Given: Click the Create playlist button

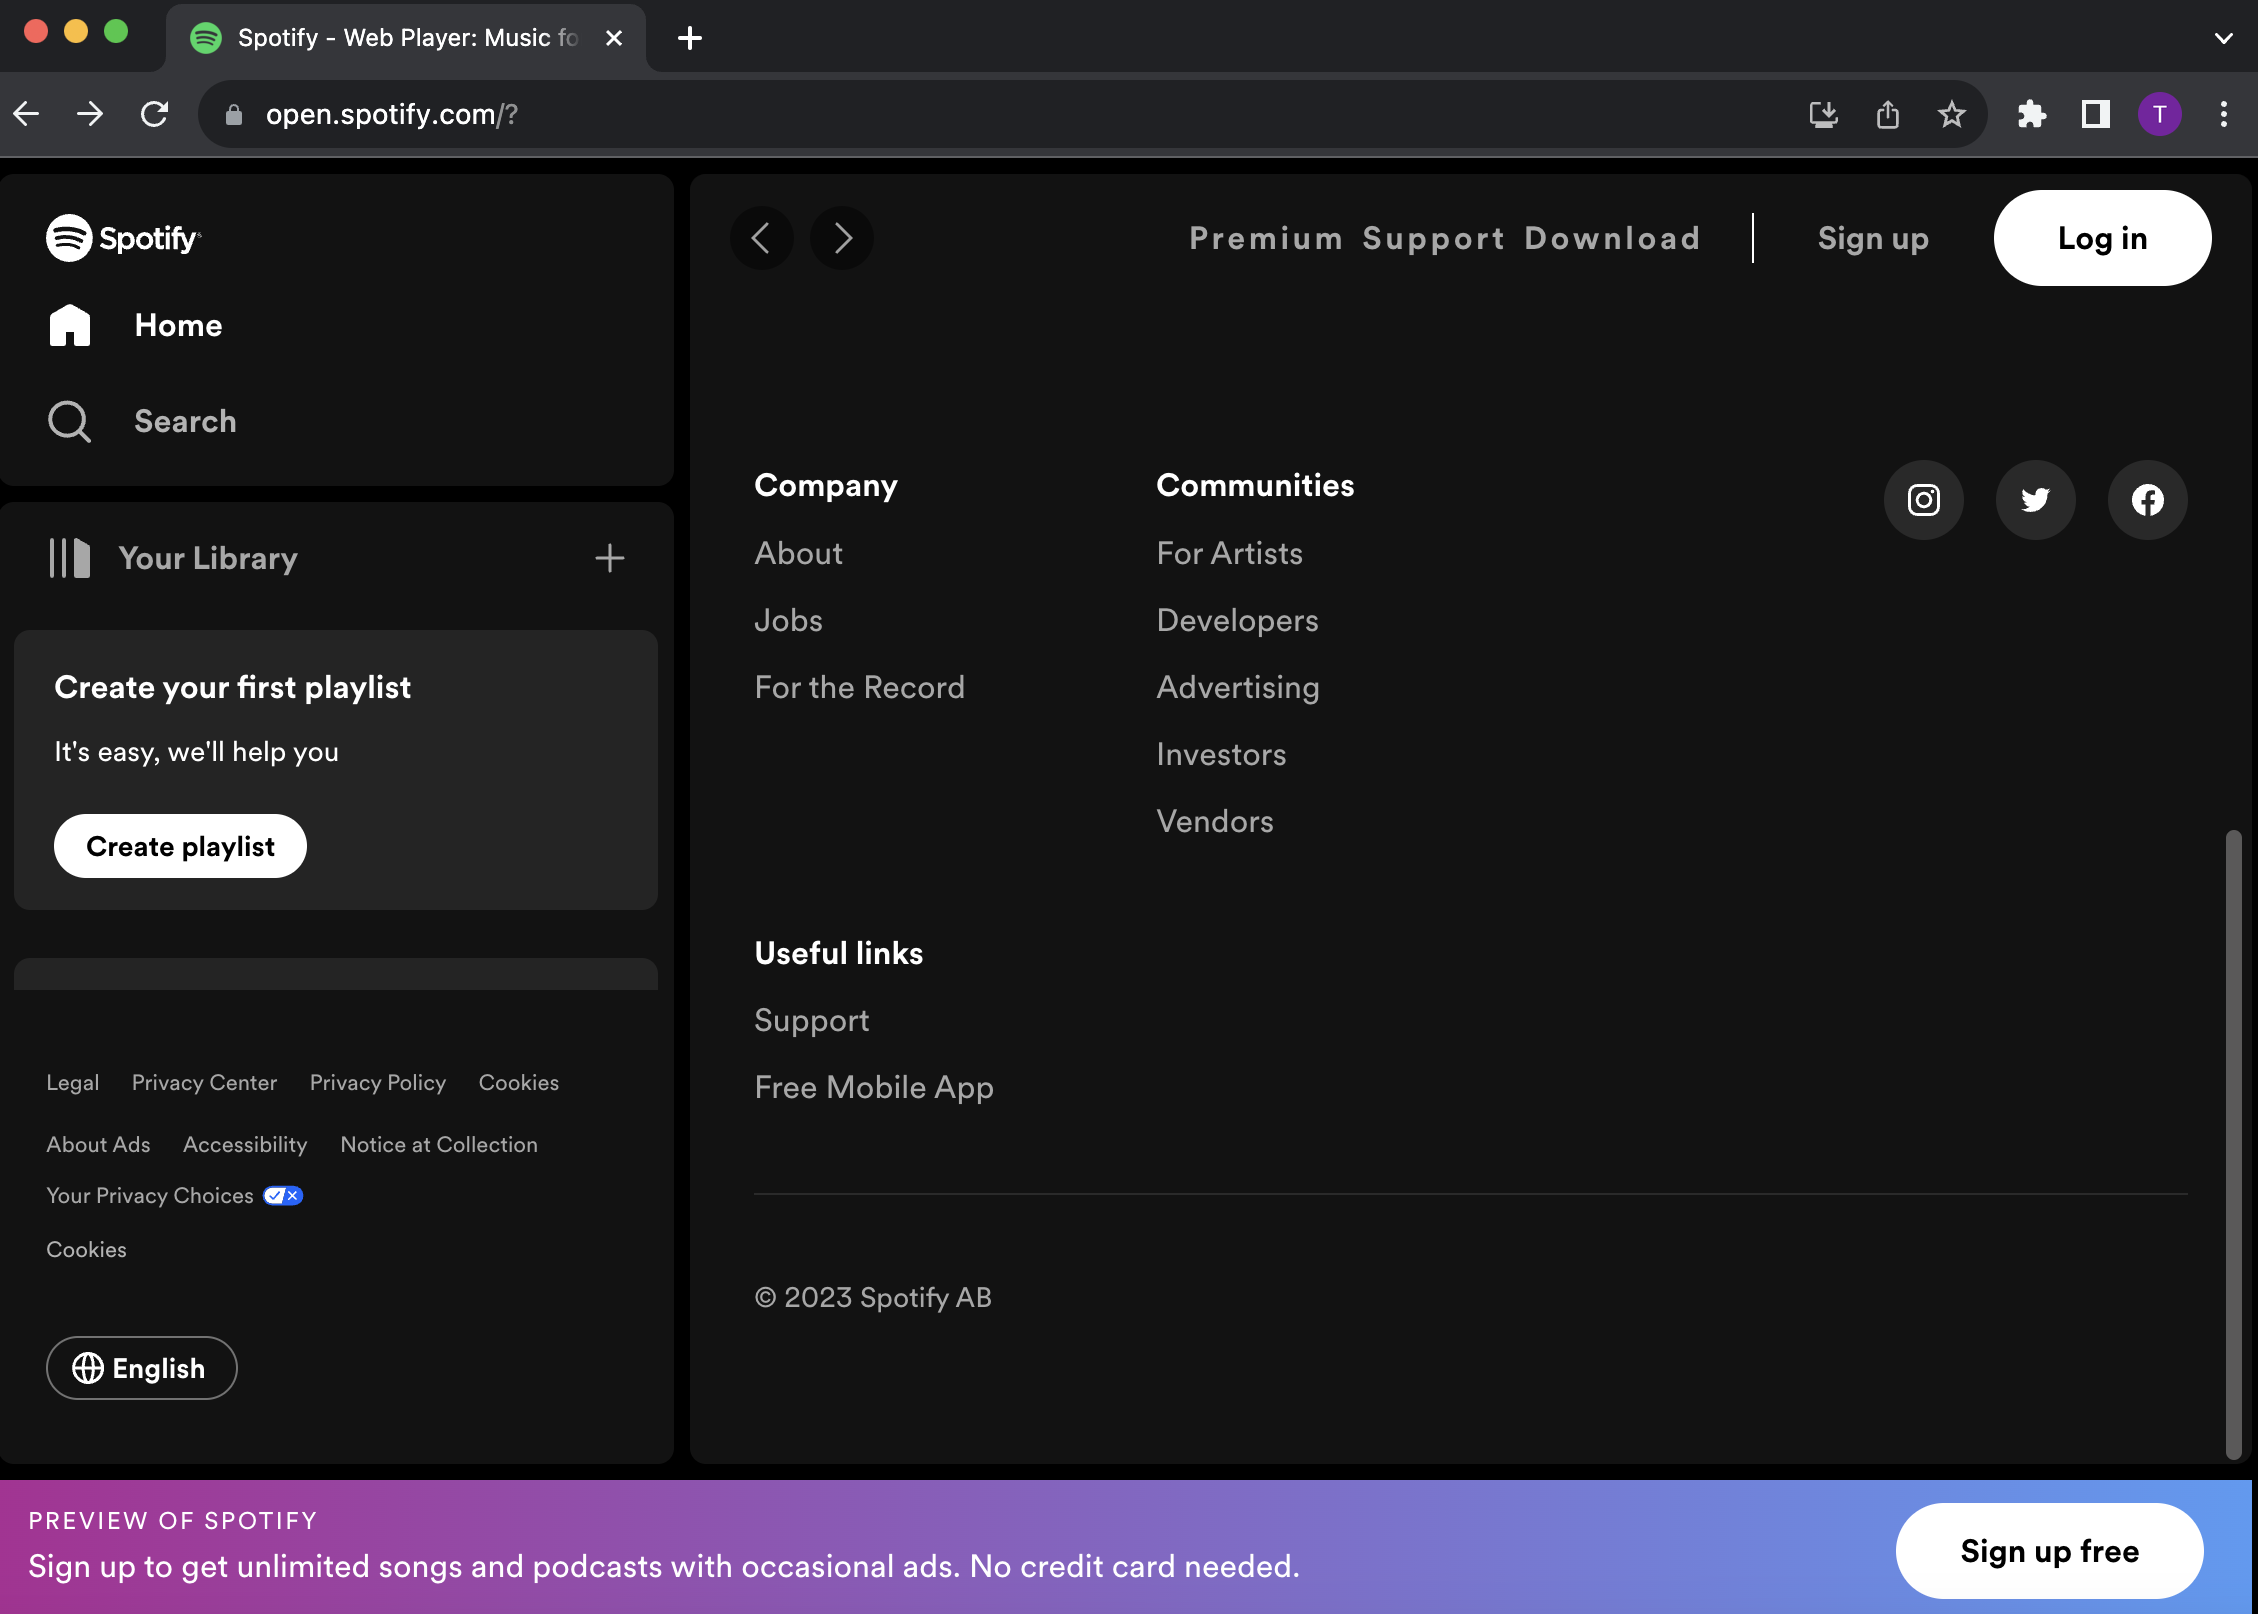Looking at the screenshot, I should 180,846.
